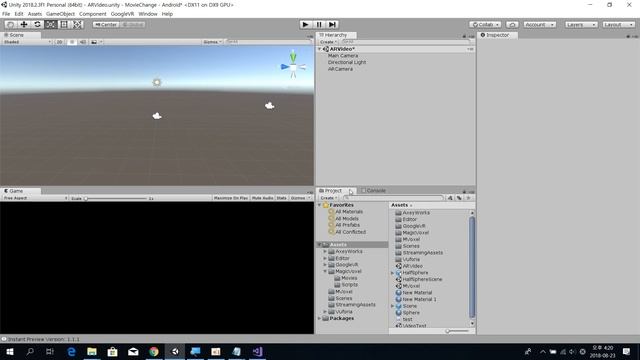Open the Assets menu
Screen dimensions: 640x360
tap(35, 14)
